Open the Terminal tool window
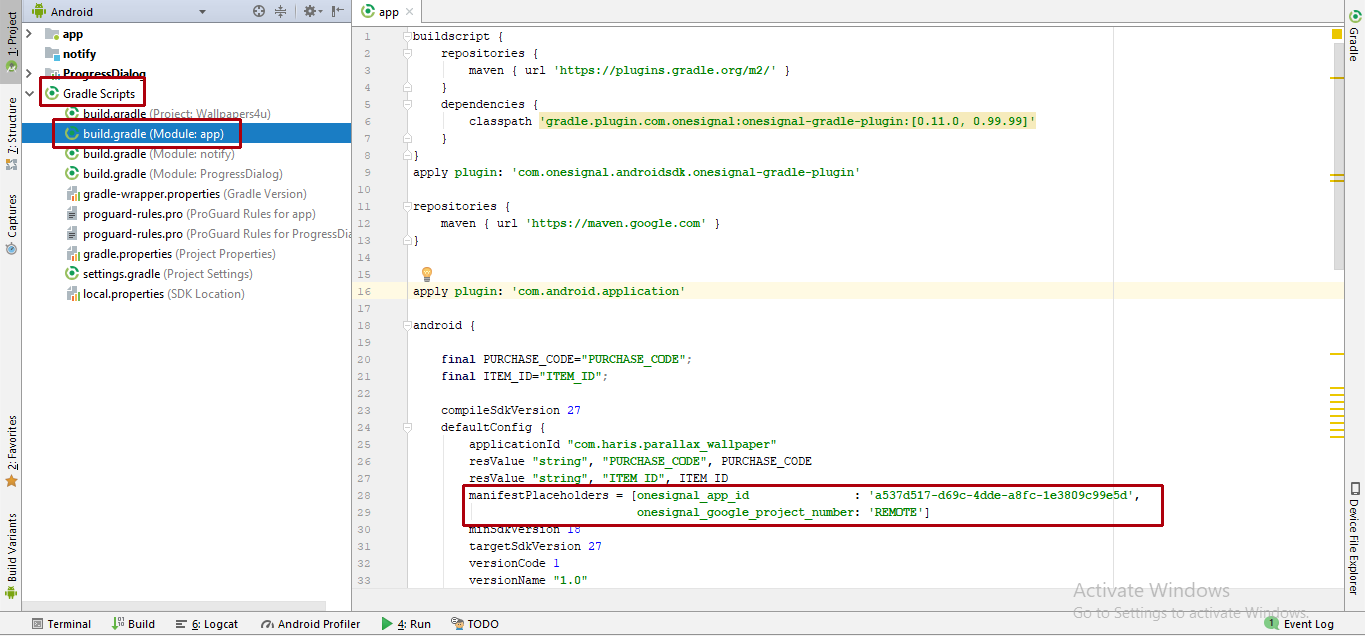Screen dimensions: 1365x636 pos(61,624)
